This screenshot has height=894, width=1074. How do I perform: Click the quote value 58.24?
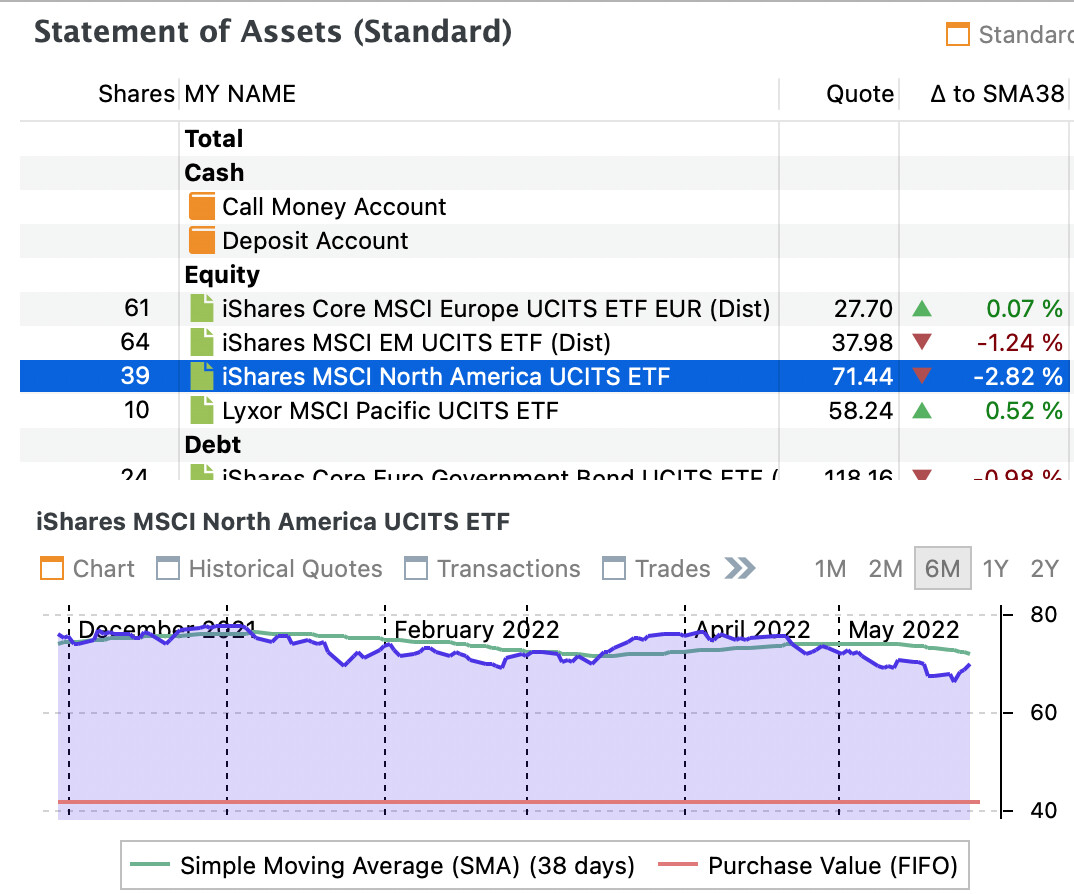pos(860,410)
